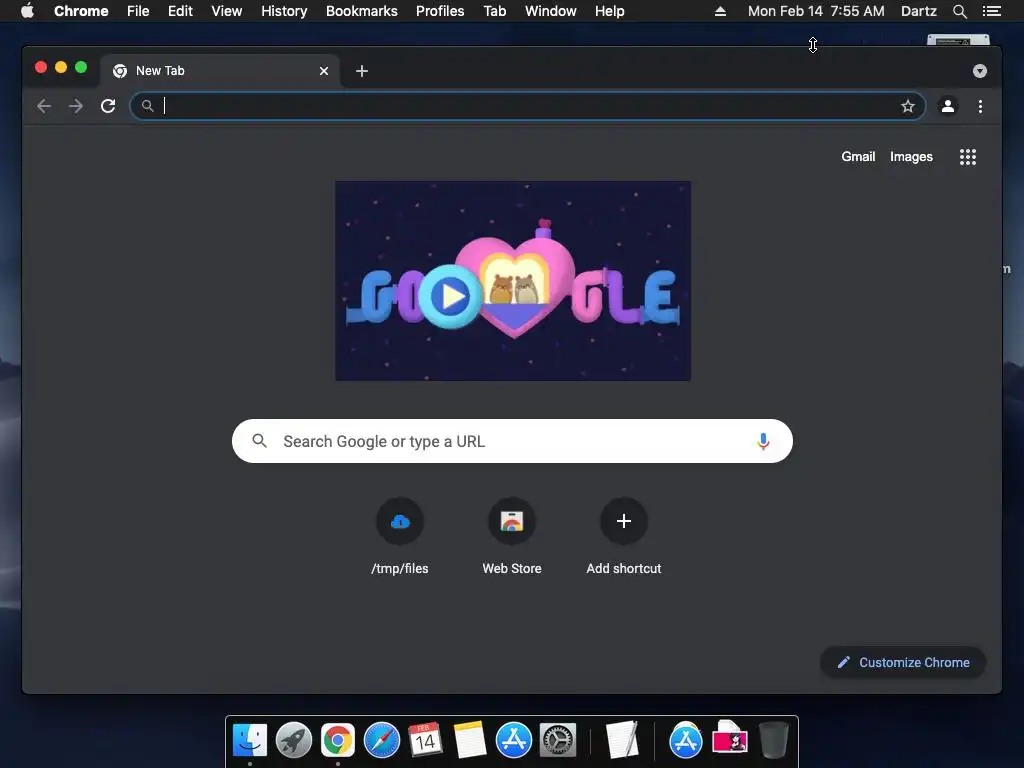Open the File menu
The height and width of the screenshot is (768, 1024).
pos(138,11)
